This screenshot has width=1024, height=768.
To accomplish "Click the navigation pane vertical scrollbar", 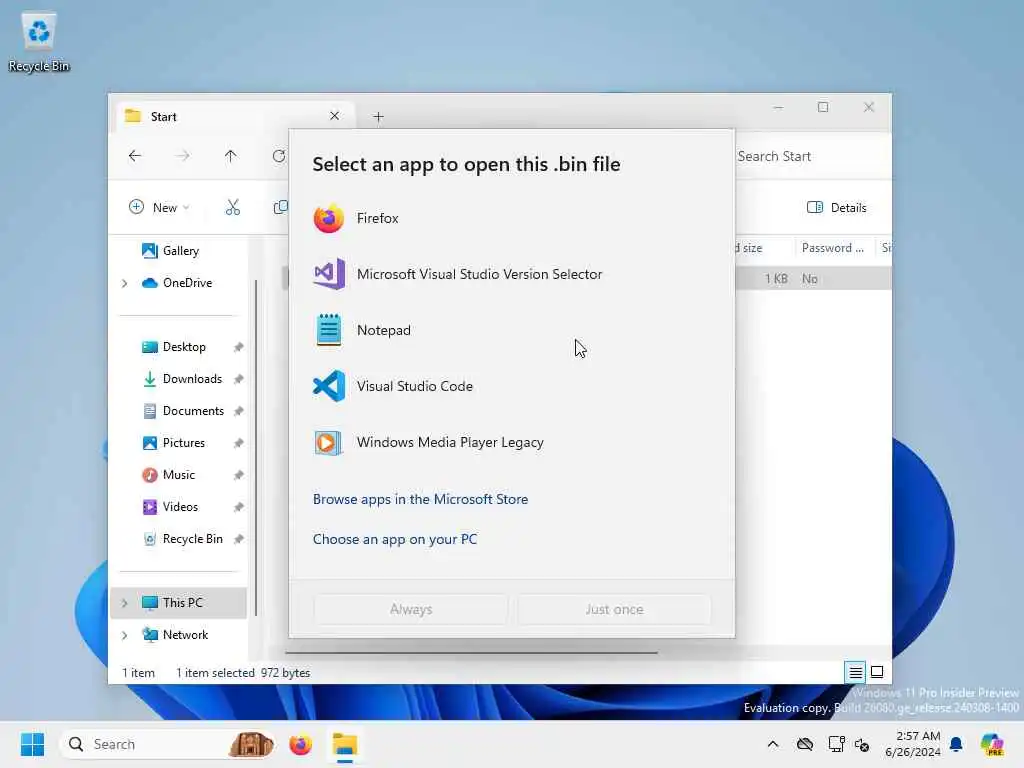I will pyautogui.click(x=256, y=447).
